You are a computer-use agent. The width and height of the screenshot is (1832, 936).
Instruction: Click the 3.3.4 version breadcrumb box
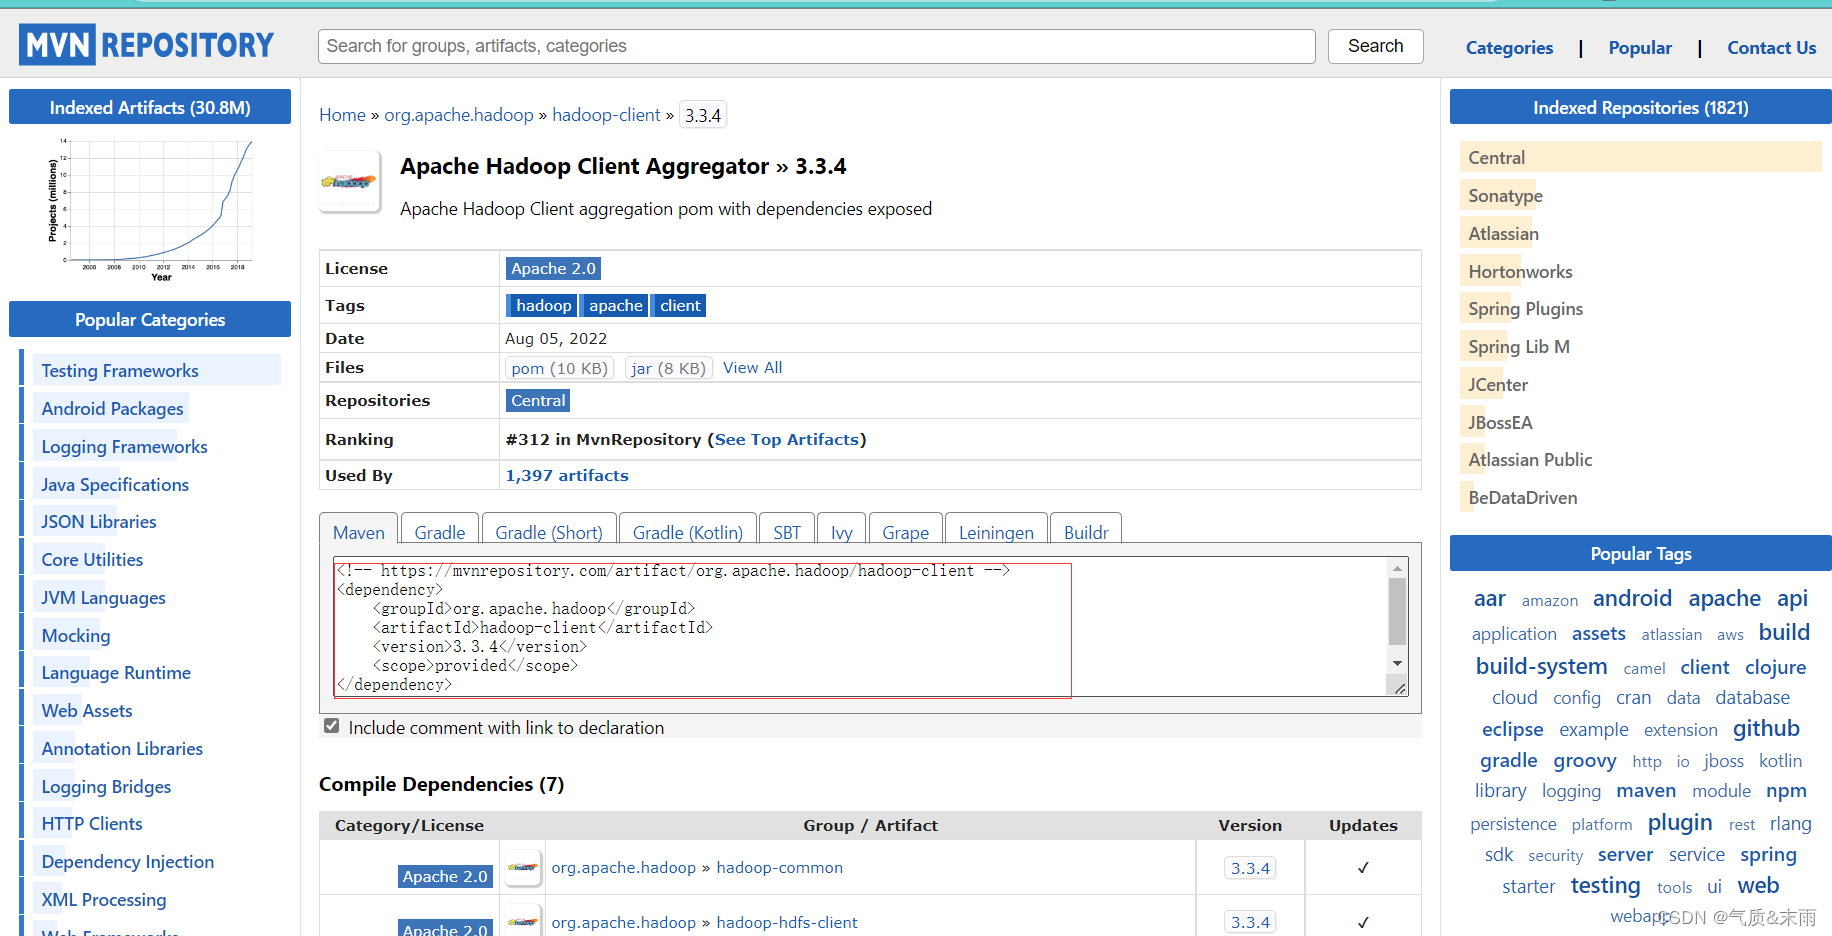pyautogui.click(x=703, y=115)
